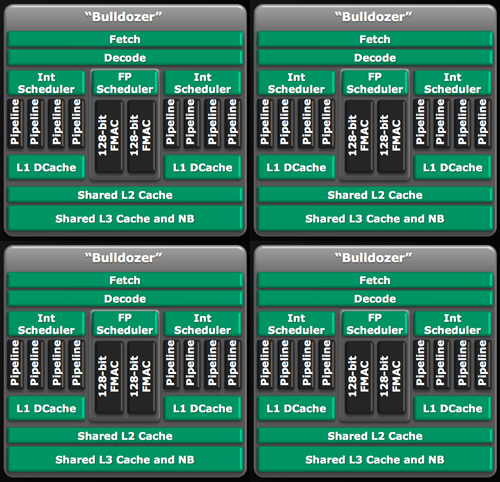Click FP Scheduler in upper-left module

[125, 83]
